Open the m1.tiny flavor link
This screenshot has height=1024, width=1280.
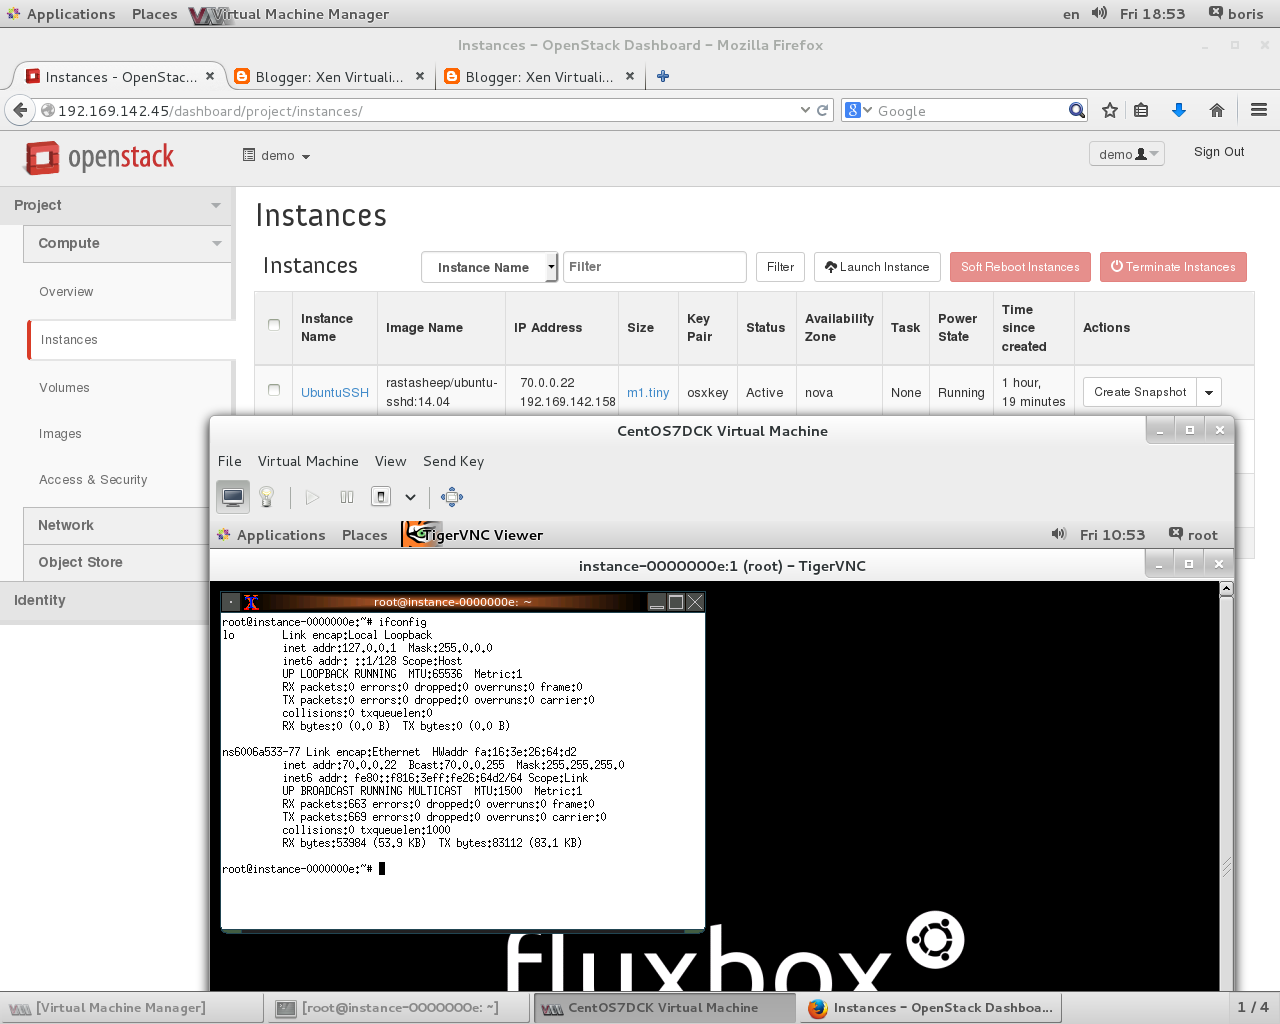point(648,393)
